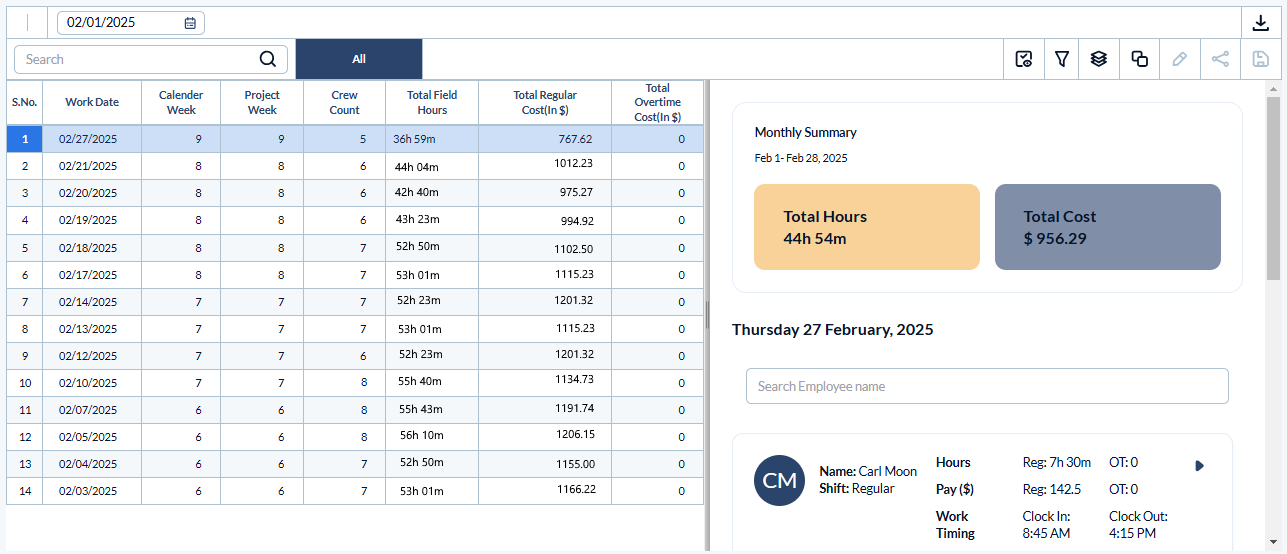
Task: Click the Work Date column header
Action: click(92, 102)
